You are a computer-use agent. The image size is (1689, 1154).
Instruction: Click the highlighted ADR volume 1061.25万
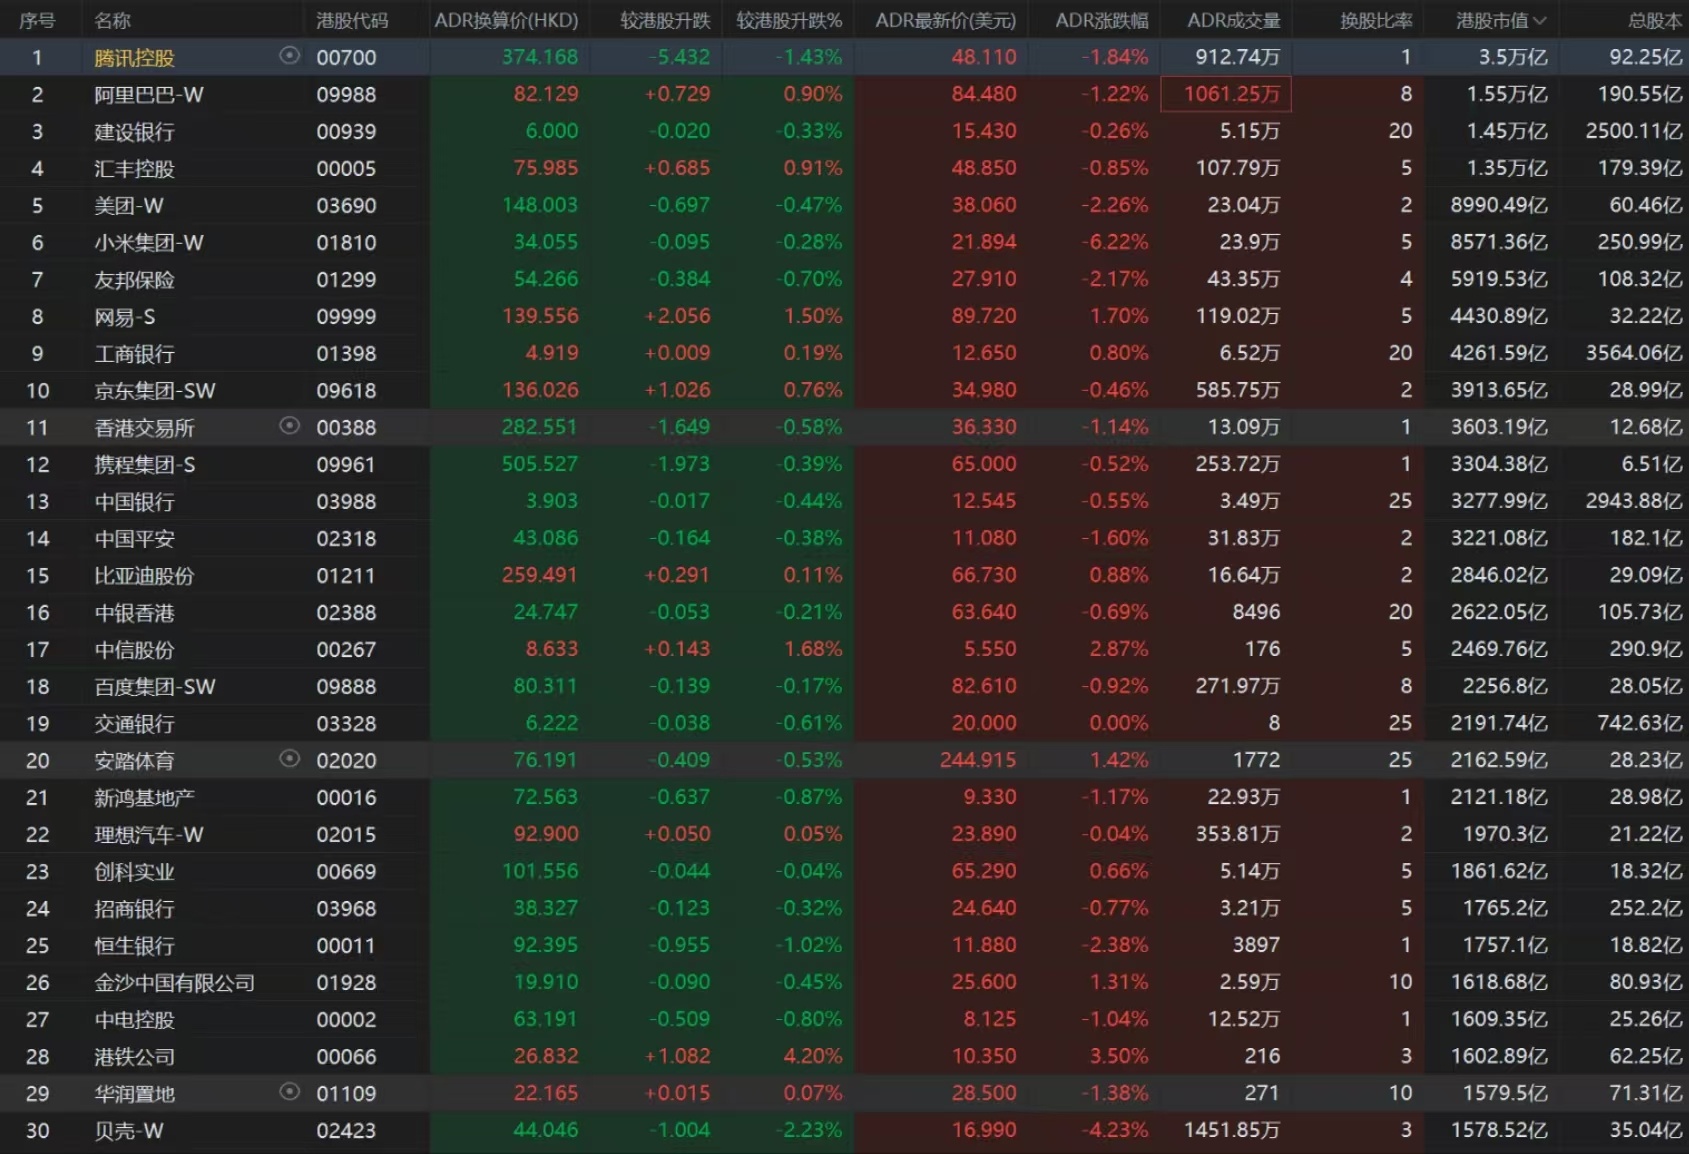(x=1226, y=94)
